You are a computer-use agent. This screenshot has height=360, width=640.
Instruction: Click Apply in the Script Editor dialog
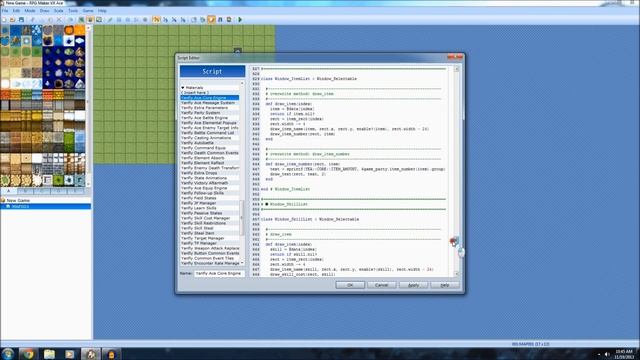click(413, 285)
